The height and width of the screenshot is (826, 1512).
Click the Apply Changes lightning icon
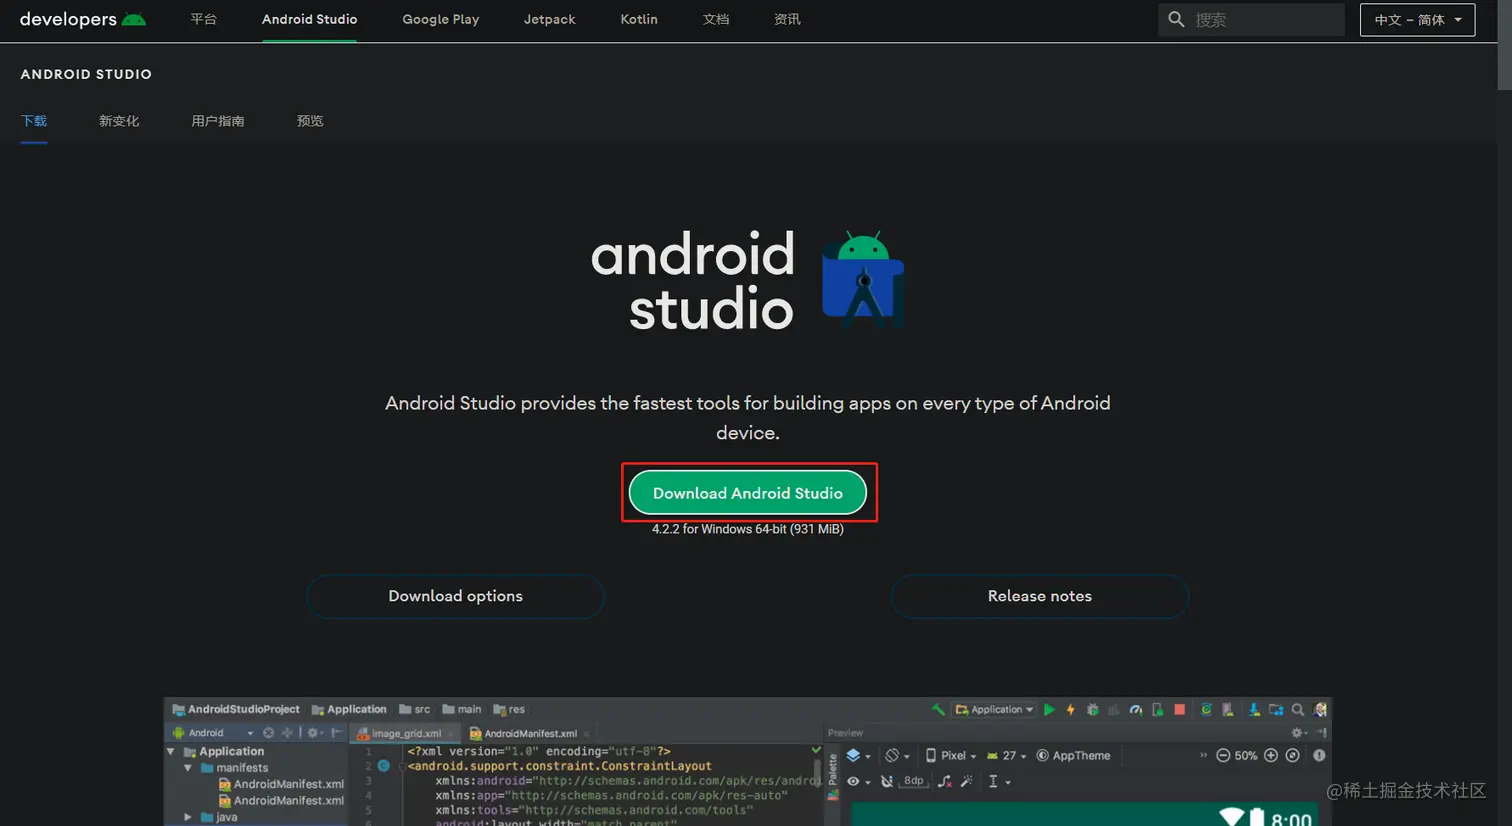1071,709
